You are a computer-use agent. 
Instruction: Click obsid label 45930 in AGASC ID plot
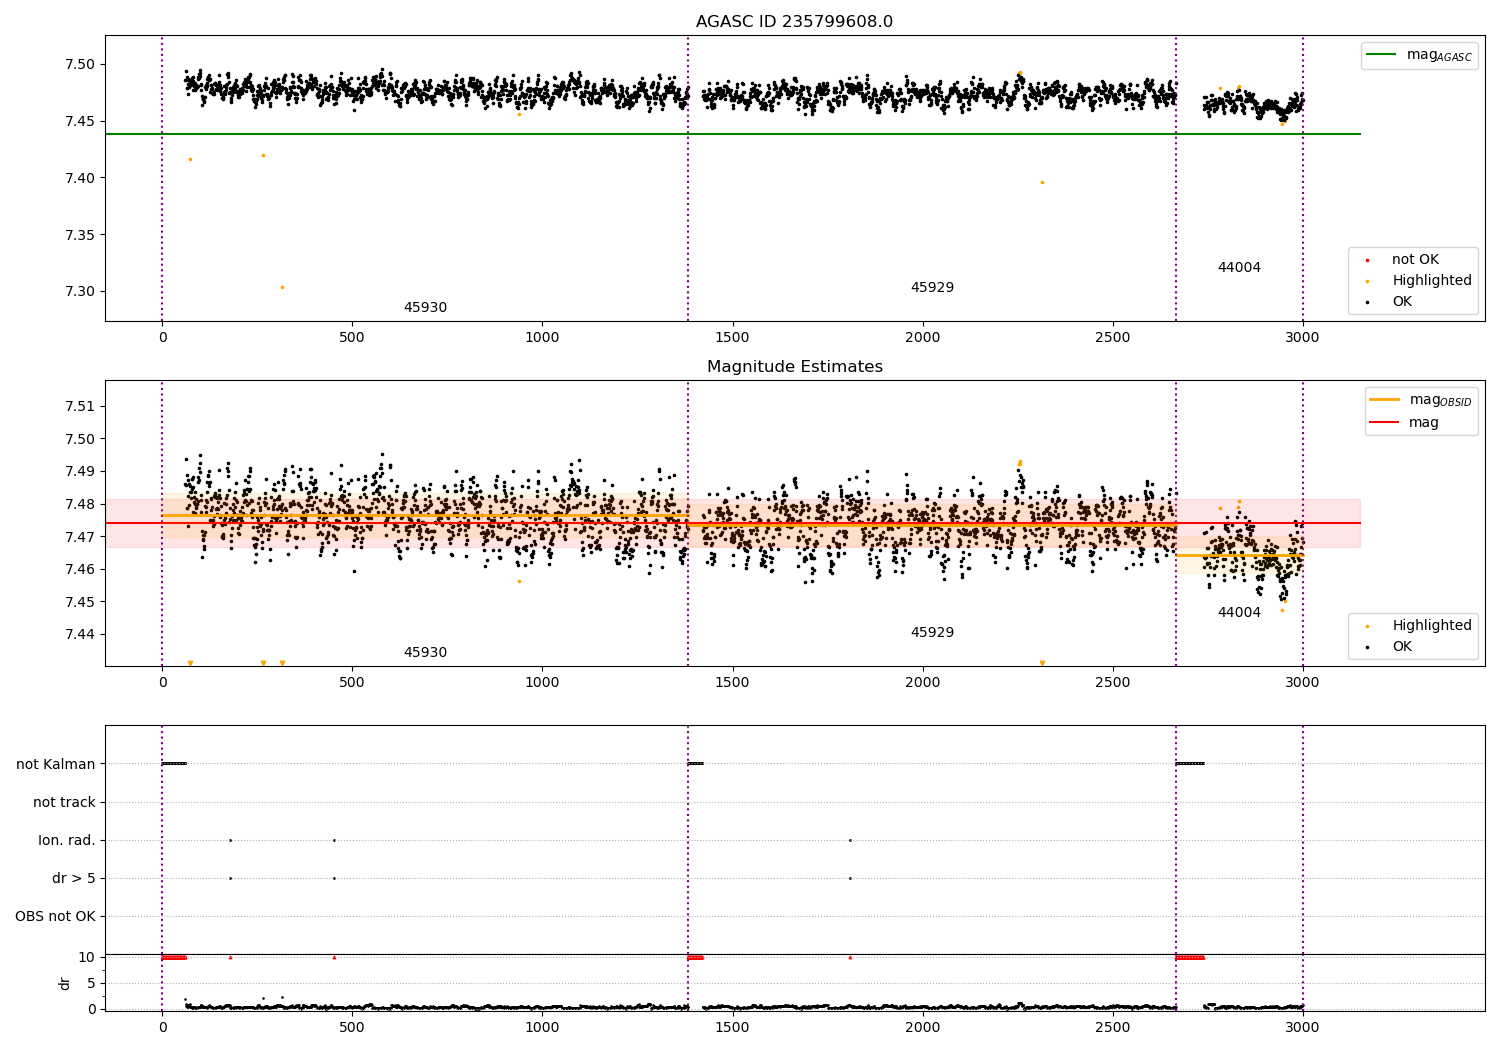[425, 308]
